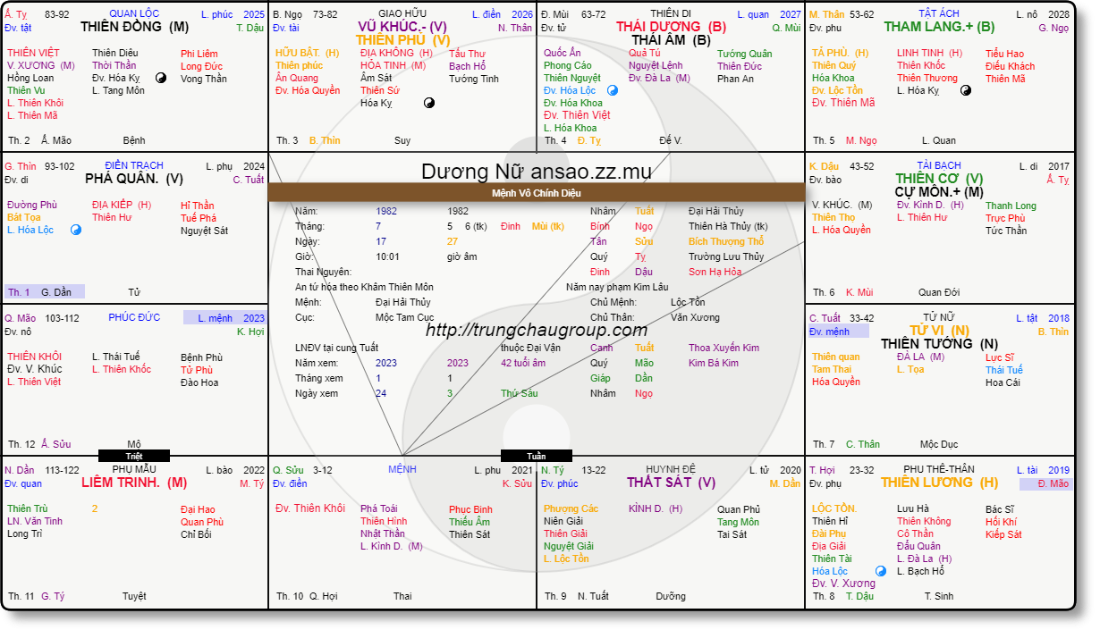
Task: Click the THẤT SÁT (V) star heading
Action: tap(671, 482)
